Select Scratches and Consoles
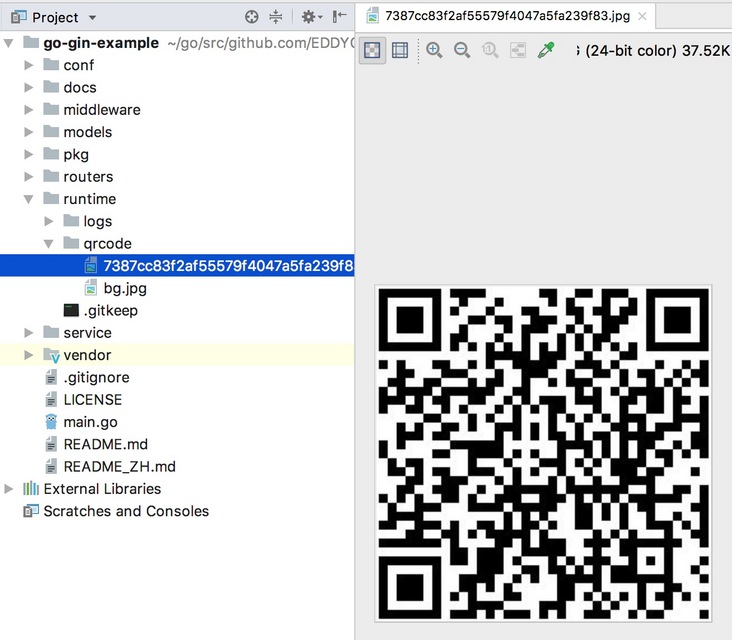The height and width of the screenshot is (640, 732). click(126, 511)
